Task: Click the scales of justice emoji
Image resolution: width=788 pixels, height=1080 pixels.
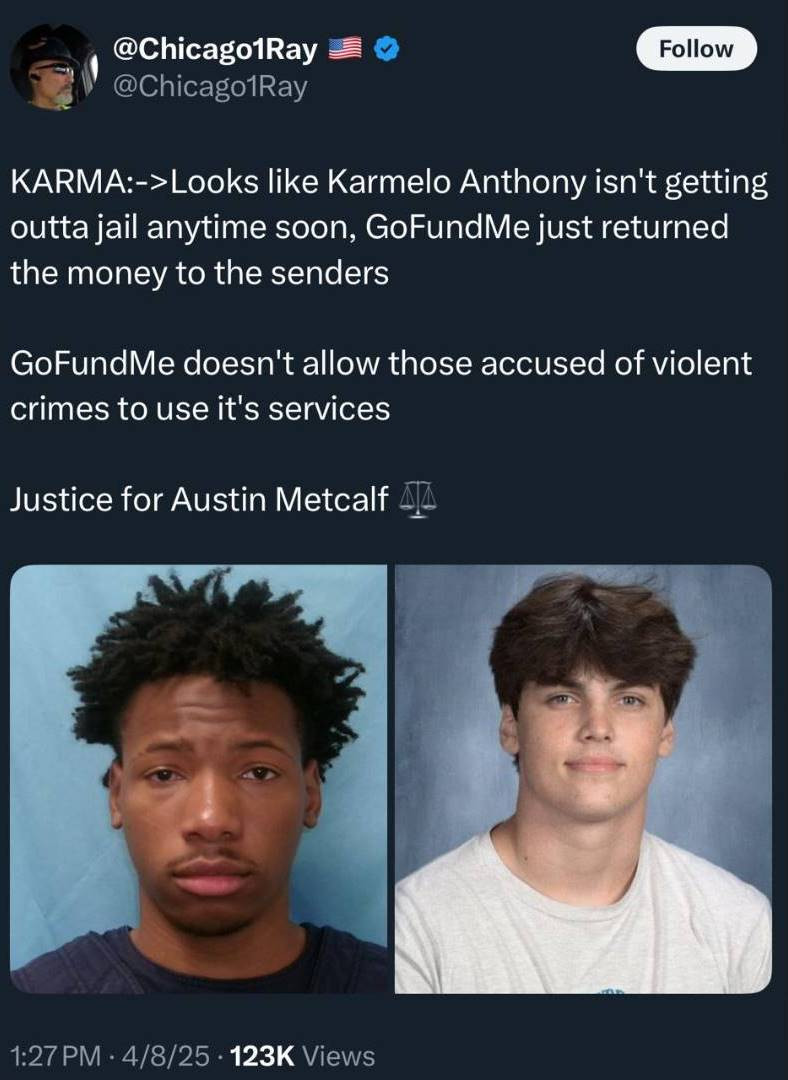Action: 418,499
